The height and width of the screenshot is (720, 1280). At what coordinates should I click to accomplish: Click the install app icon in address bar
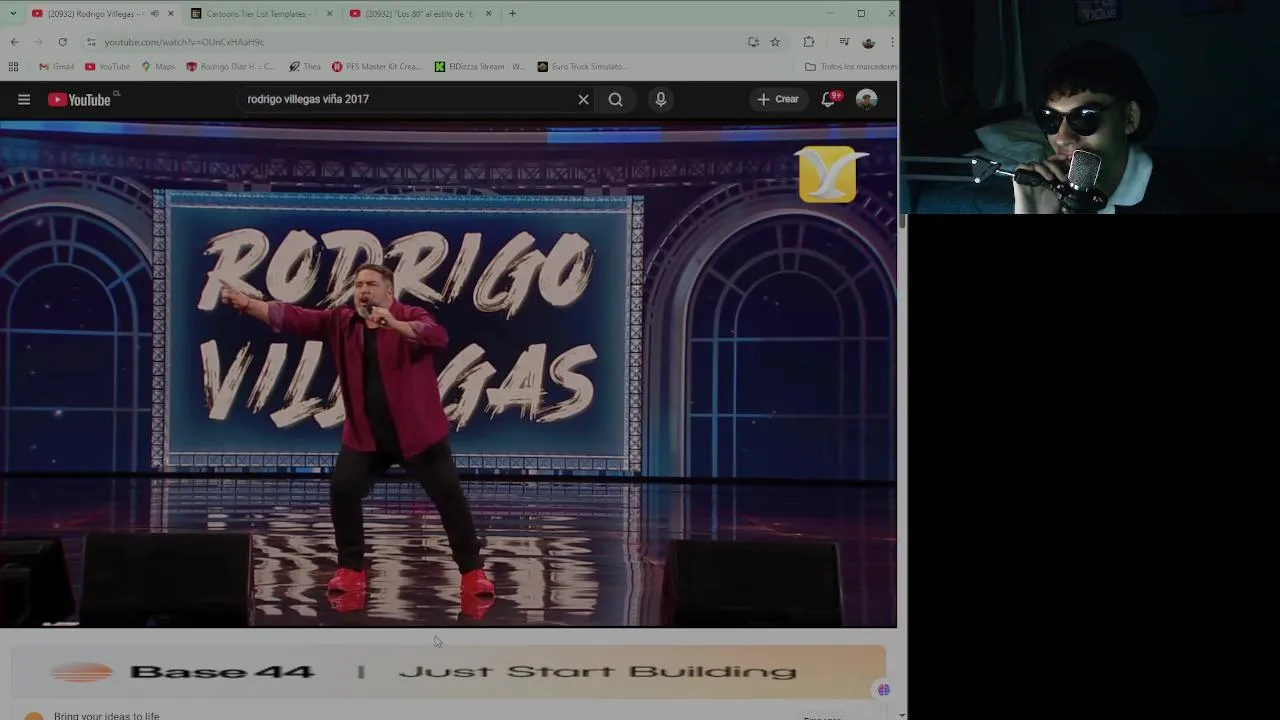tap(753, 42)
